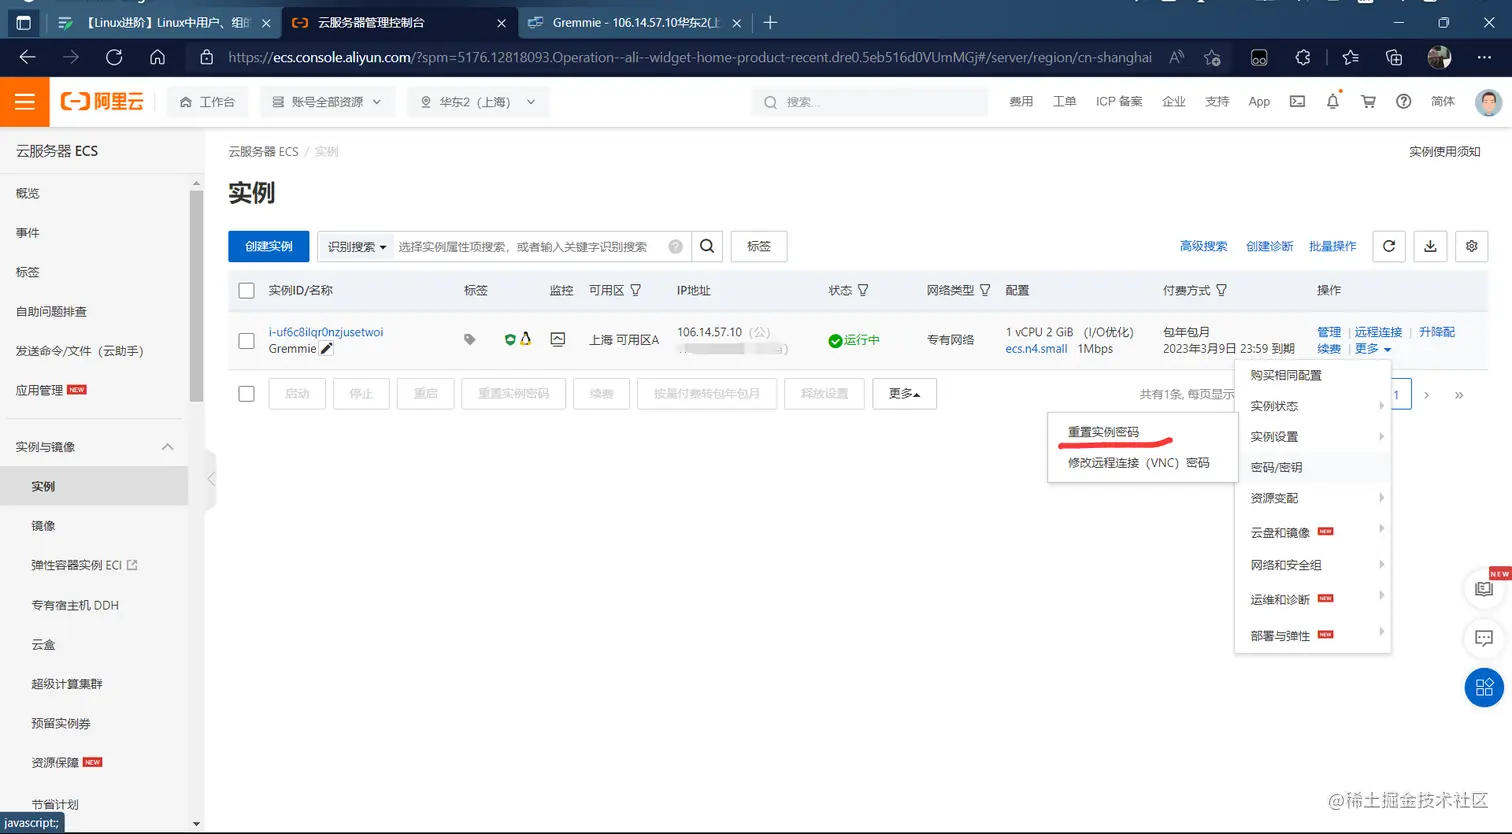
Task: Open the user avatar in console header
Action: [1490, 101]
